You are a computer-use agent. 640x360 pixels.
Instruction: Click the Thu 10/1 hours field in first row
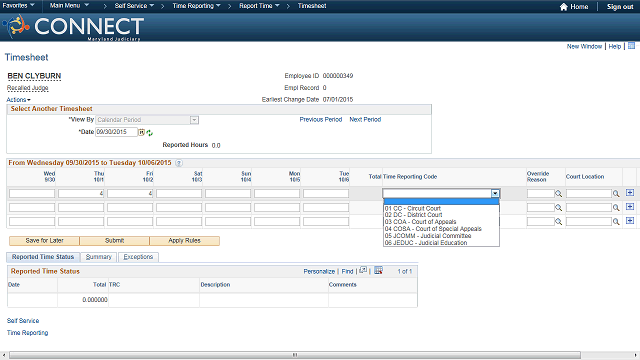pos(81,193)
